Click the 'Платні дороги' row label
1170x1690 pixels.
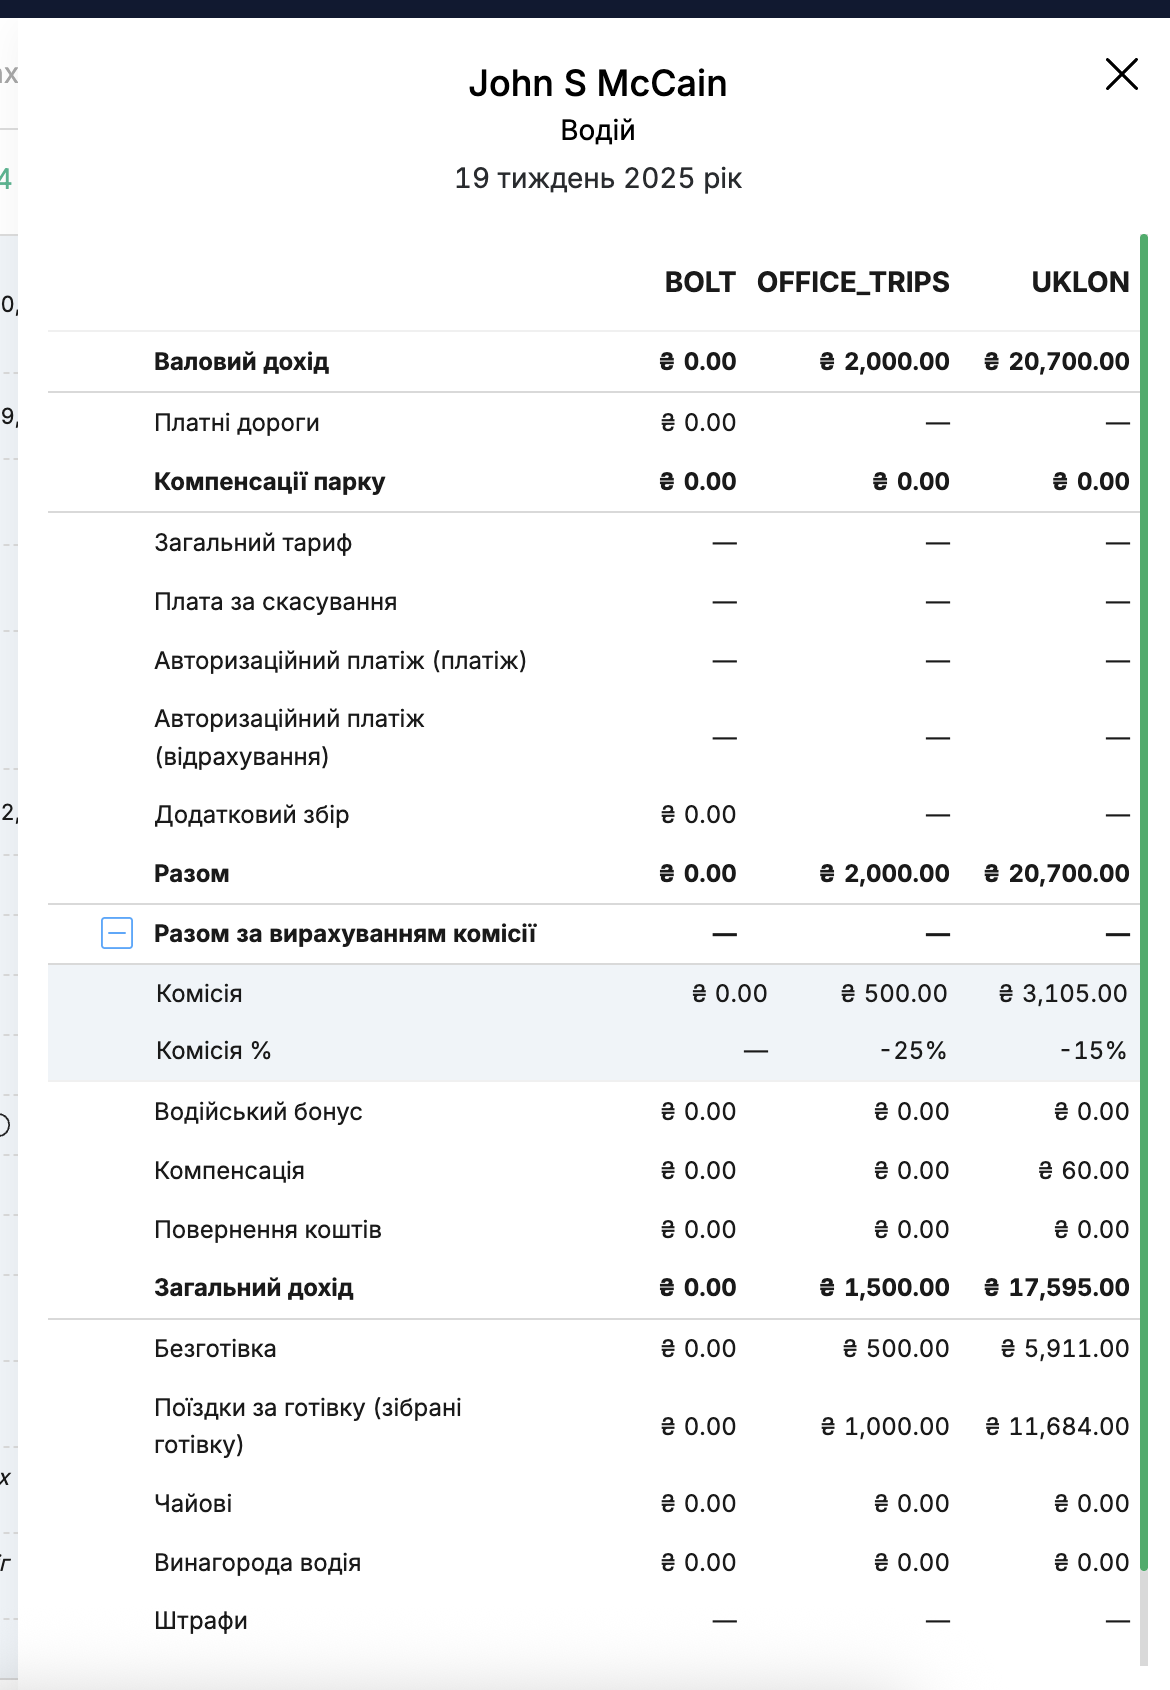(237, 422)
